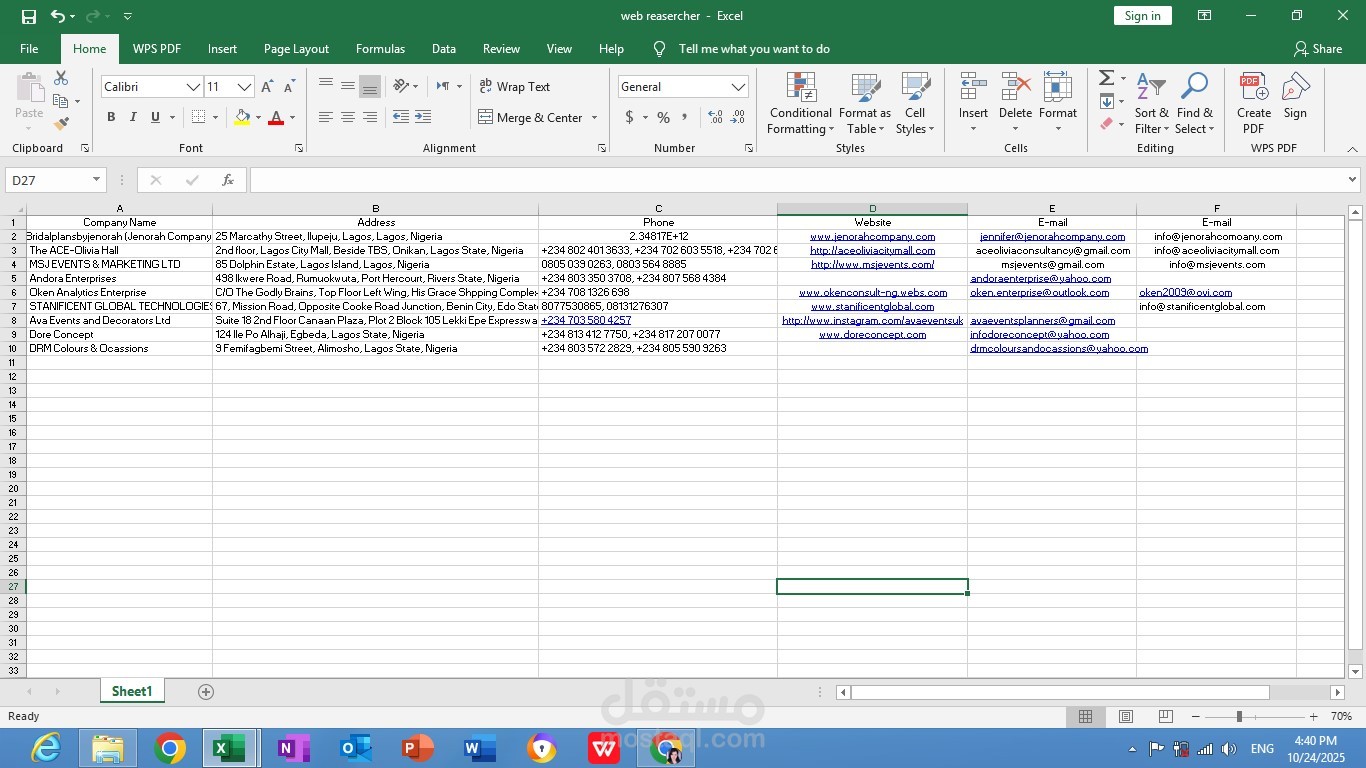Increase font size with larger A
The image size is (1366, 768).
267,87
